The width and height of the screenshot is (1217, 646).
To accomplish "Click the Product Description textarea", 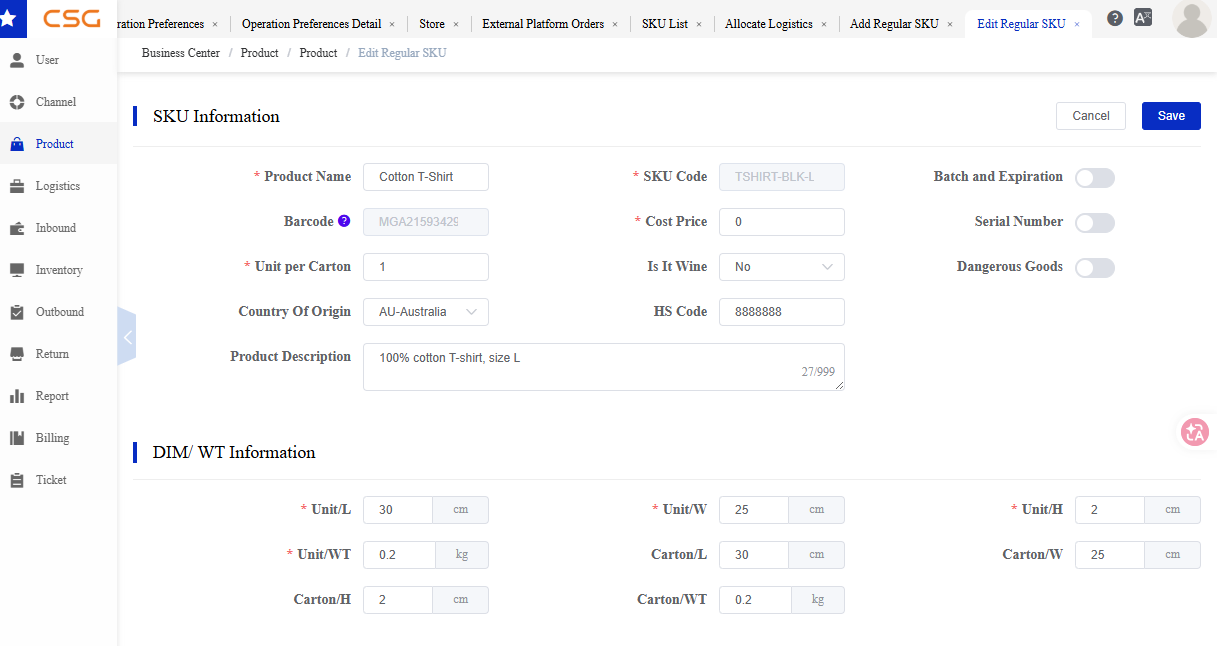I will tap(604, 367).
